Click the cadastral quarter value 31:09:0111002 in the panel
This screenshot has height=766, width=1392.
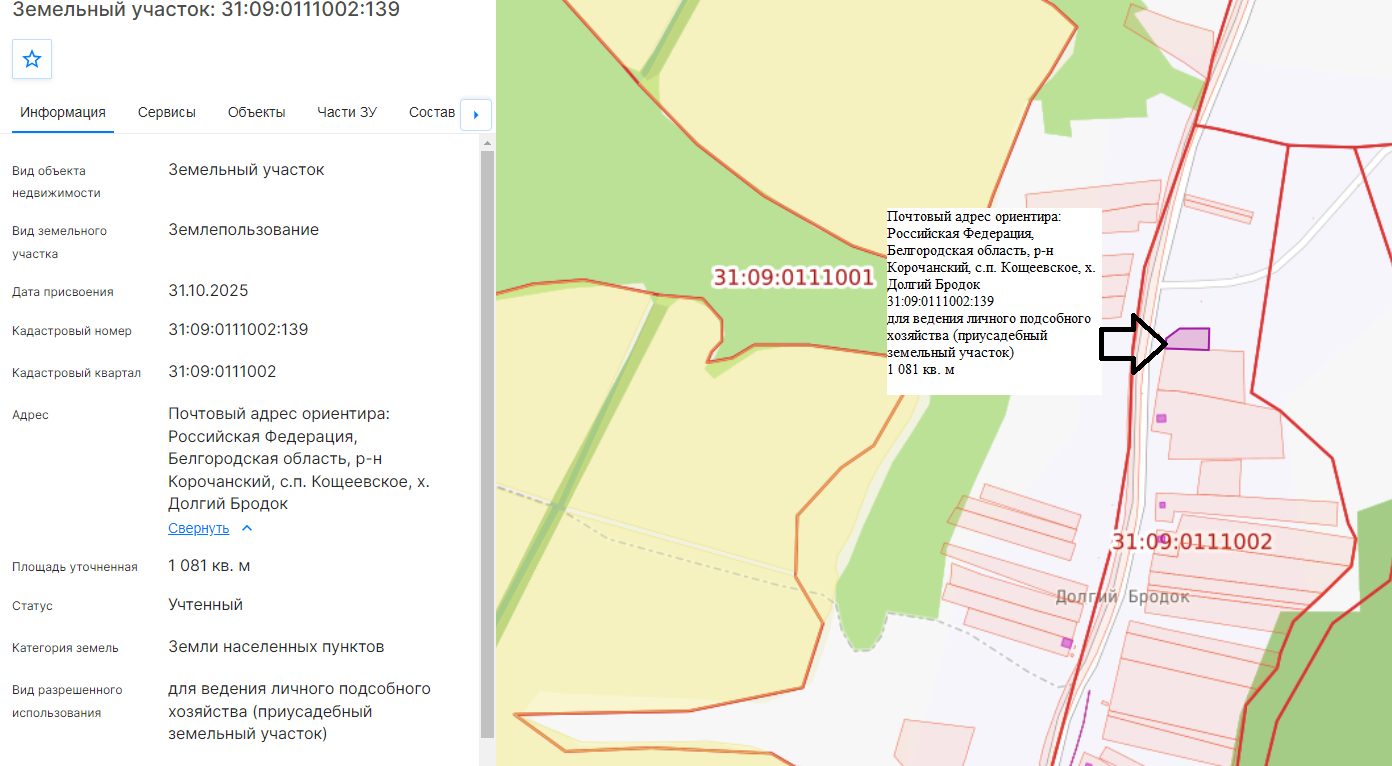coord(222,371)
